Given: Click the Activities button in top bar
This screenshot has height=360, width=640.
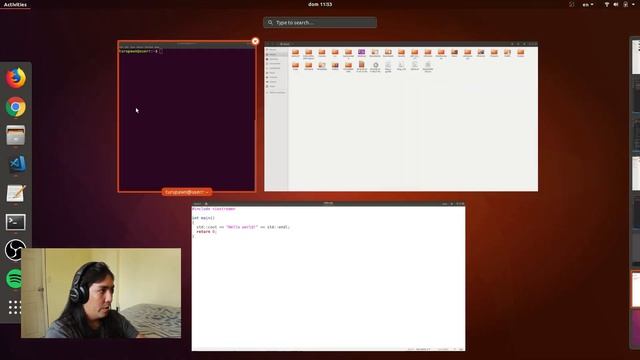Looking at the screenshot, I should tap(15, 4).
